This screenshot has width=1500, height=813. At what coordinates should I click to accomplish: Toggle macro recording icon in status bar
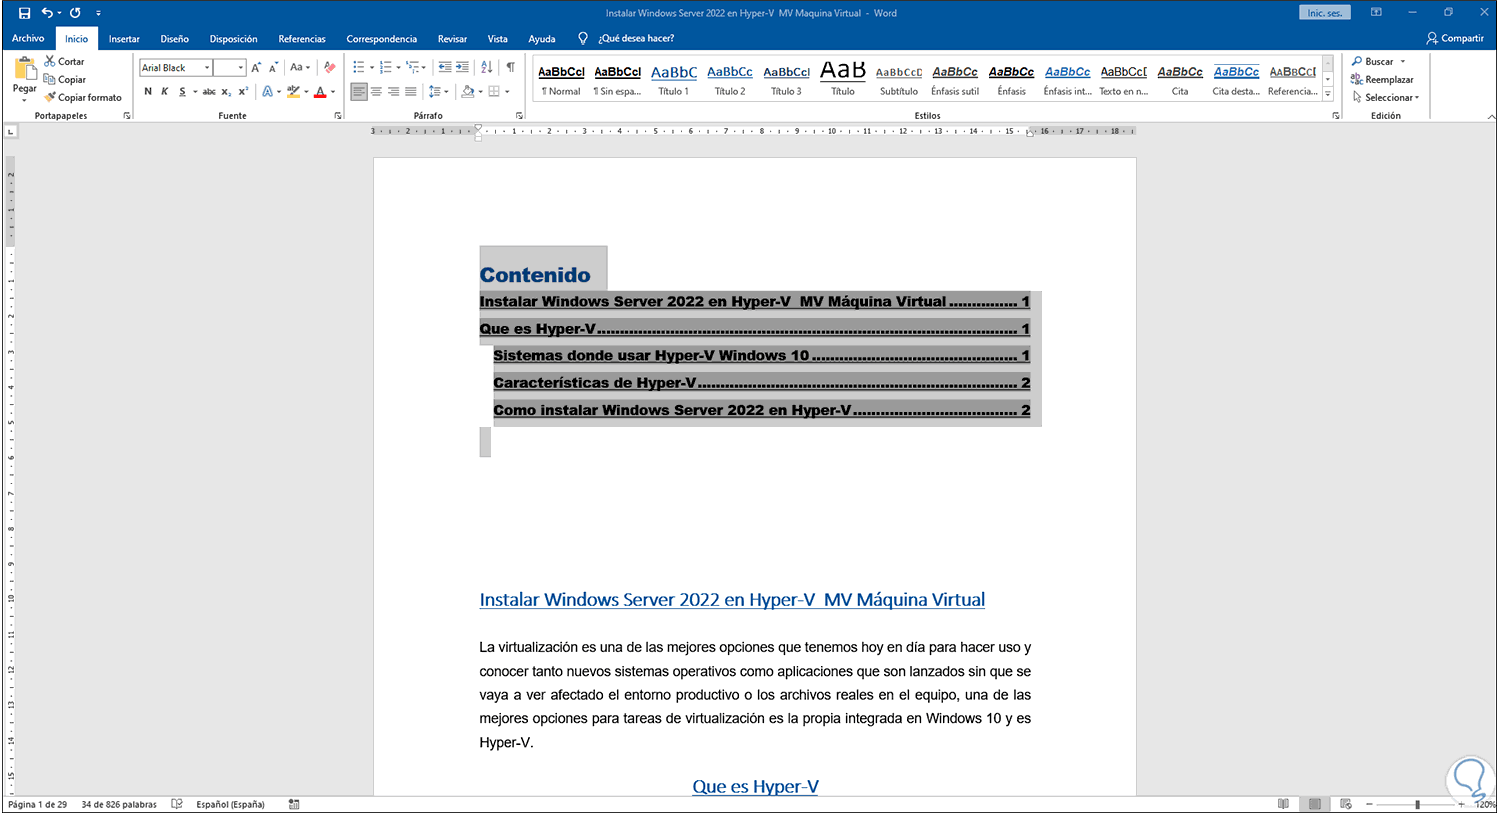294,804
